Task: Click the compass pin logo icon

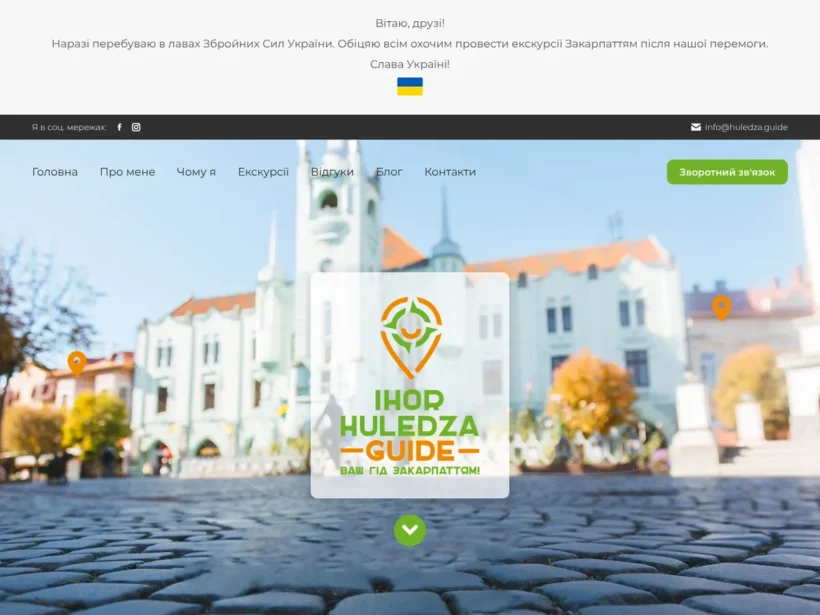Action: (x=411, y=337)
